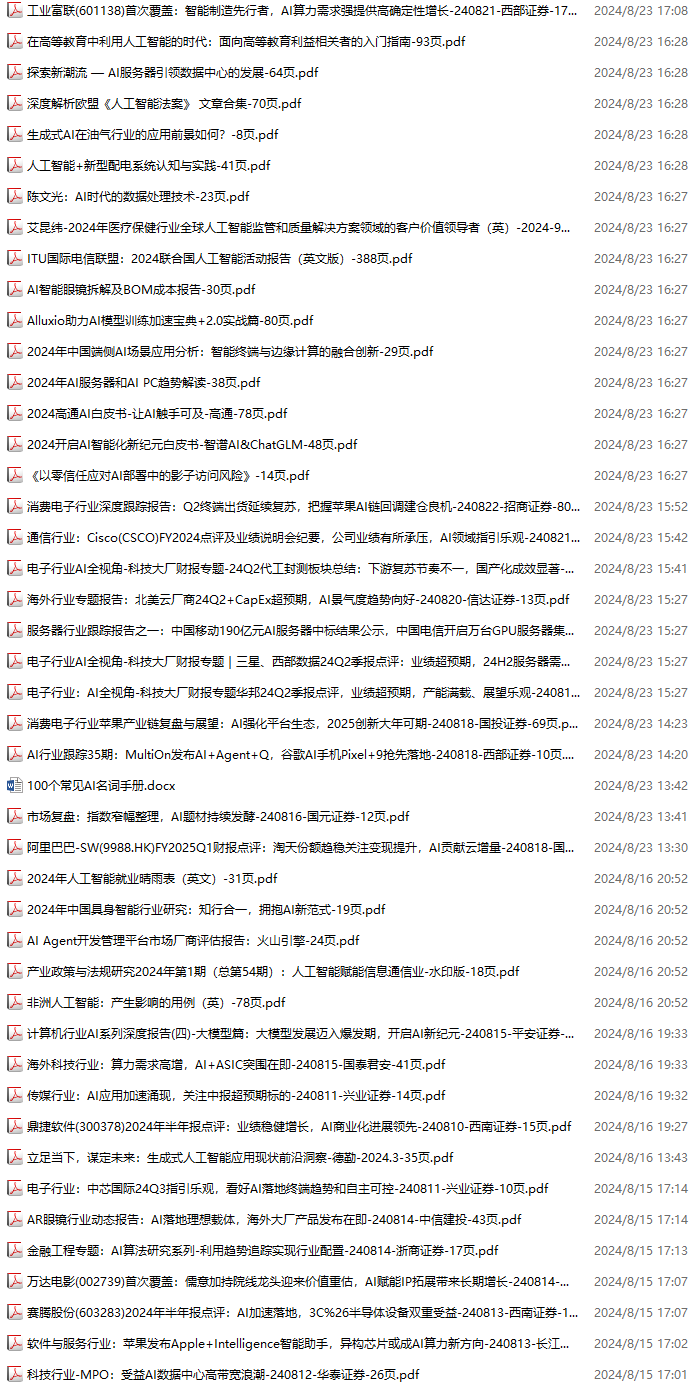This screenshot has width=700, height=1384.
Task: Click the date 2024/8/23 13:42
Action: 640,785
